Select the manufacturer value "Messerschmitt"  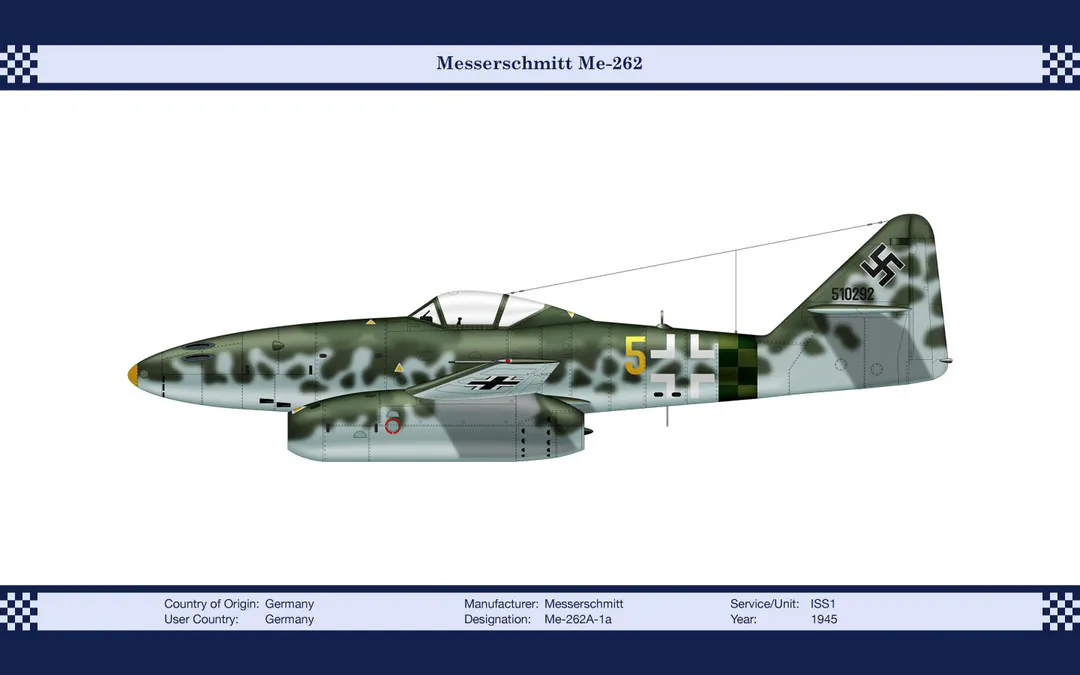(584, 604)
